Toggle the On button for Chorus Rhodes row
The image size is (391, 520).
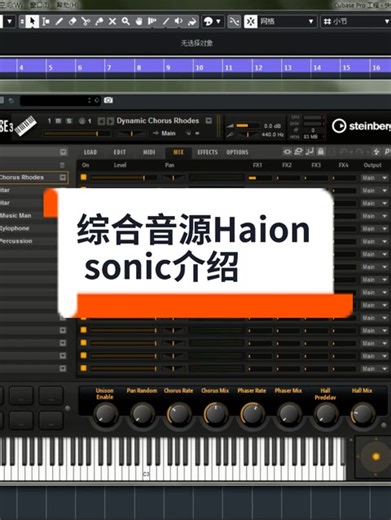tap(84, 177)
